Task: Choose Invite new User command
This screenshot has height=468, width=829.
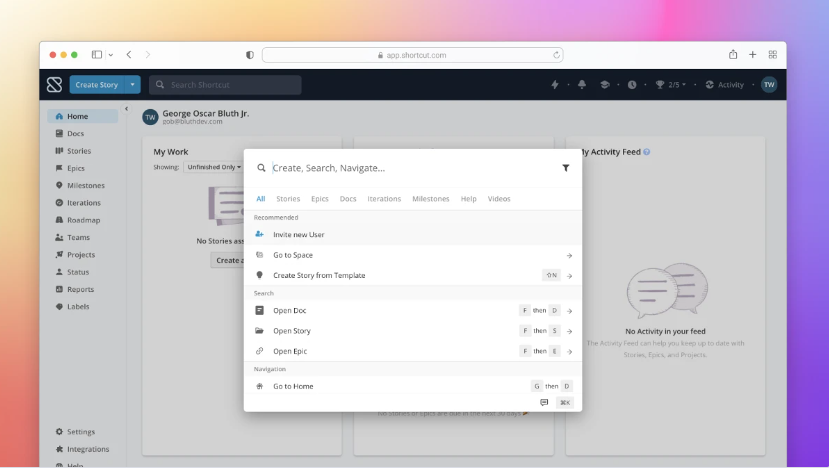Action: coord(413,234)
